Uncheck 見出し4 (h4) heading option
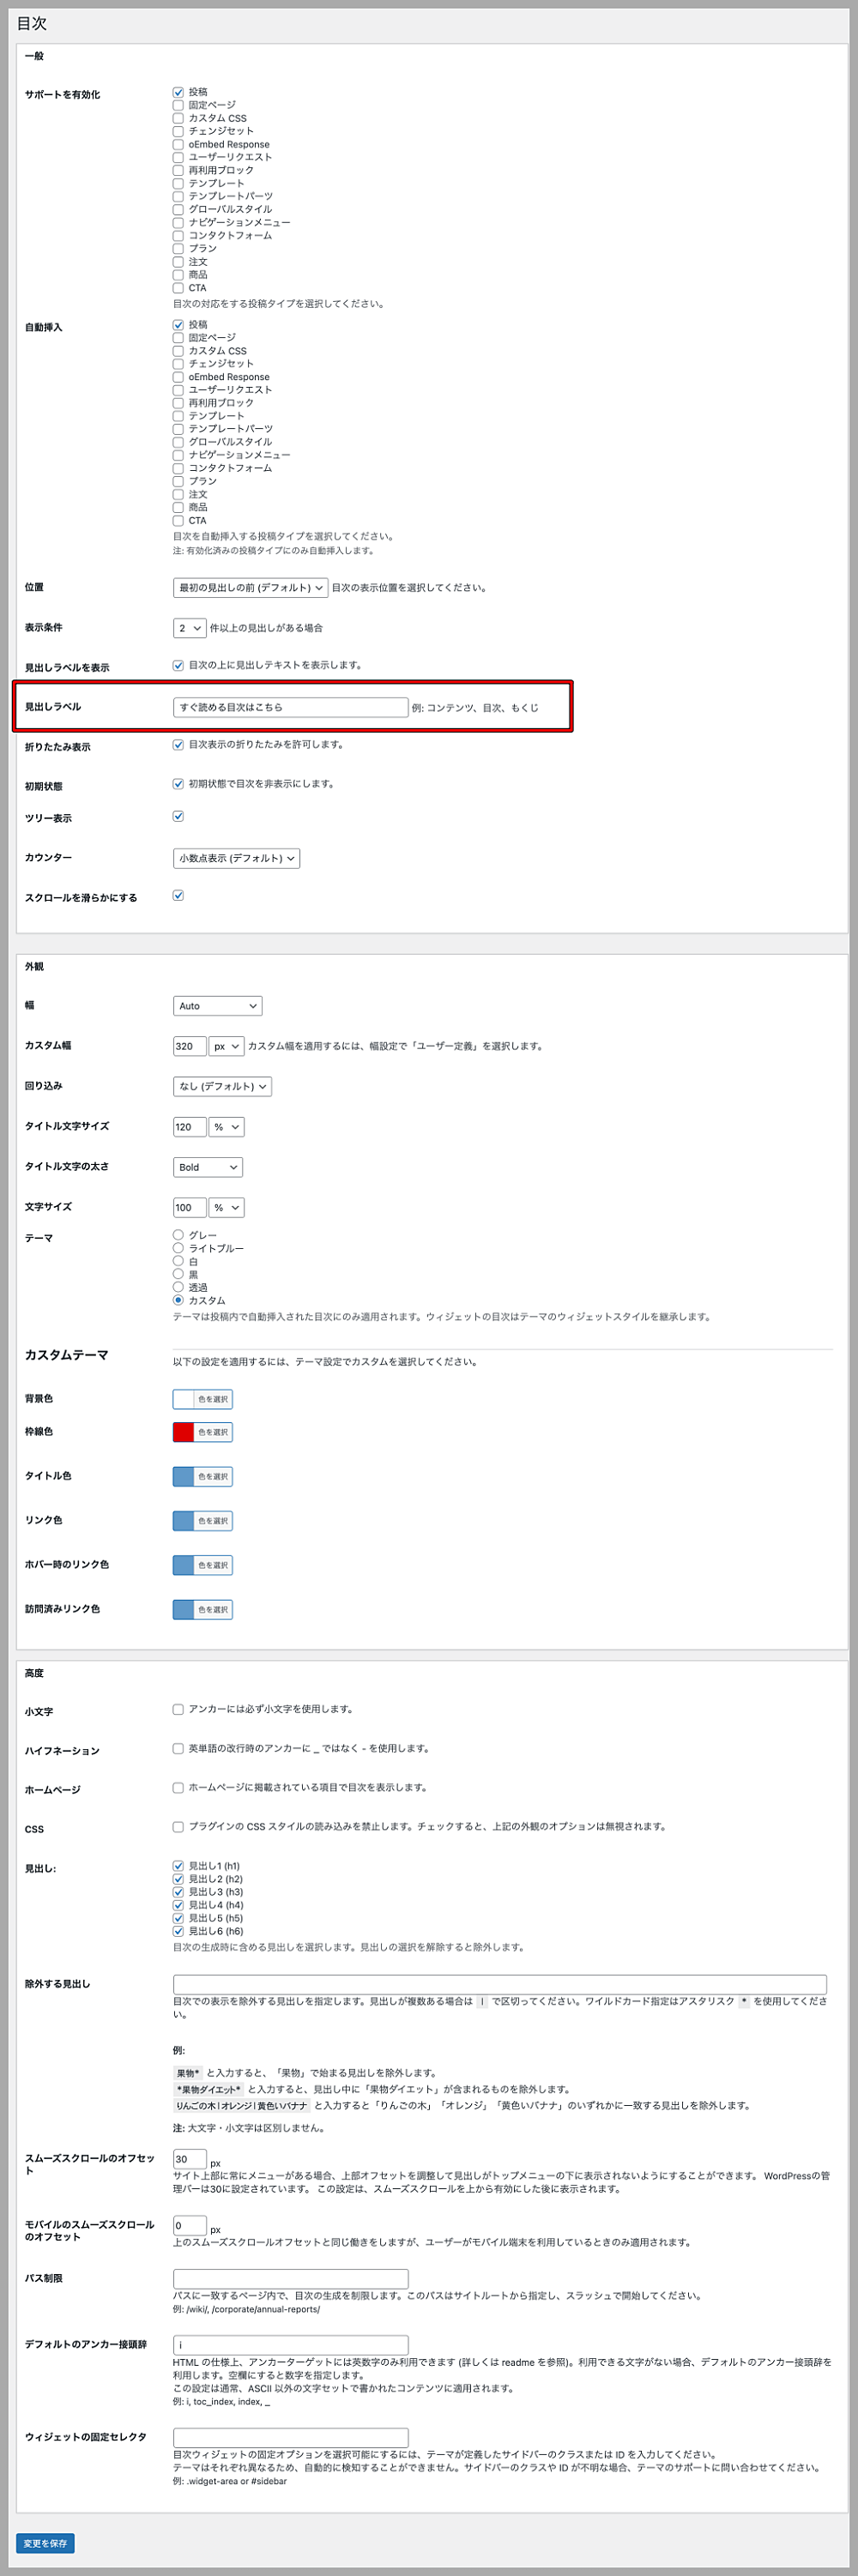The width and height of the screenshot is (858, 2576). 178,1905
